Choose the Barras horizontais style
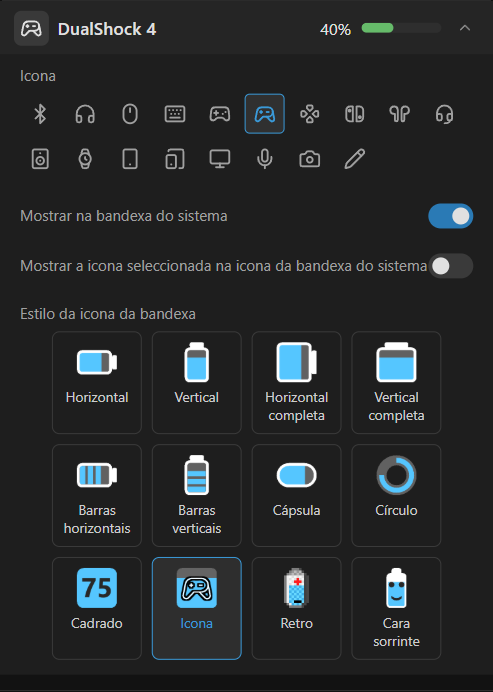The image size is (493, 692). (97, 496)
